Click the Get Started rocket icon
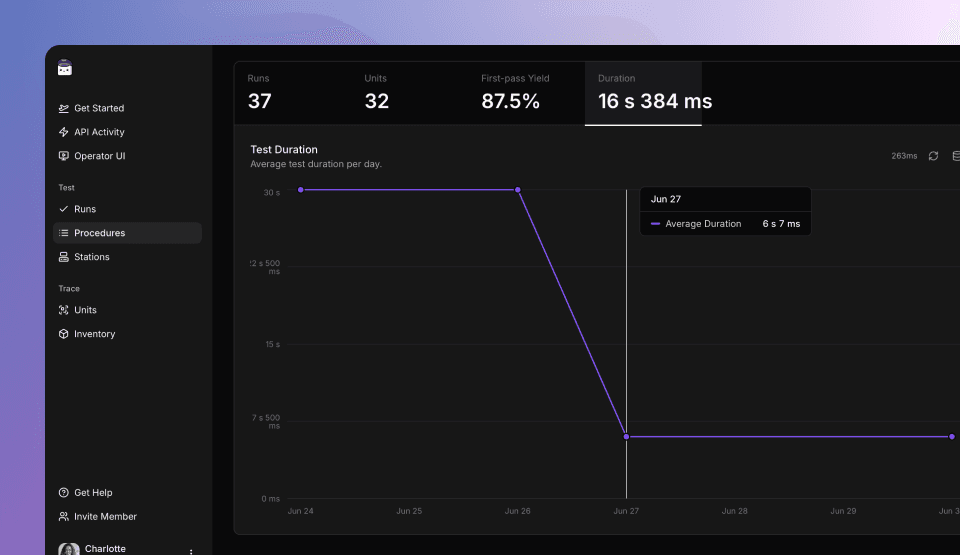 64,108
